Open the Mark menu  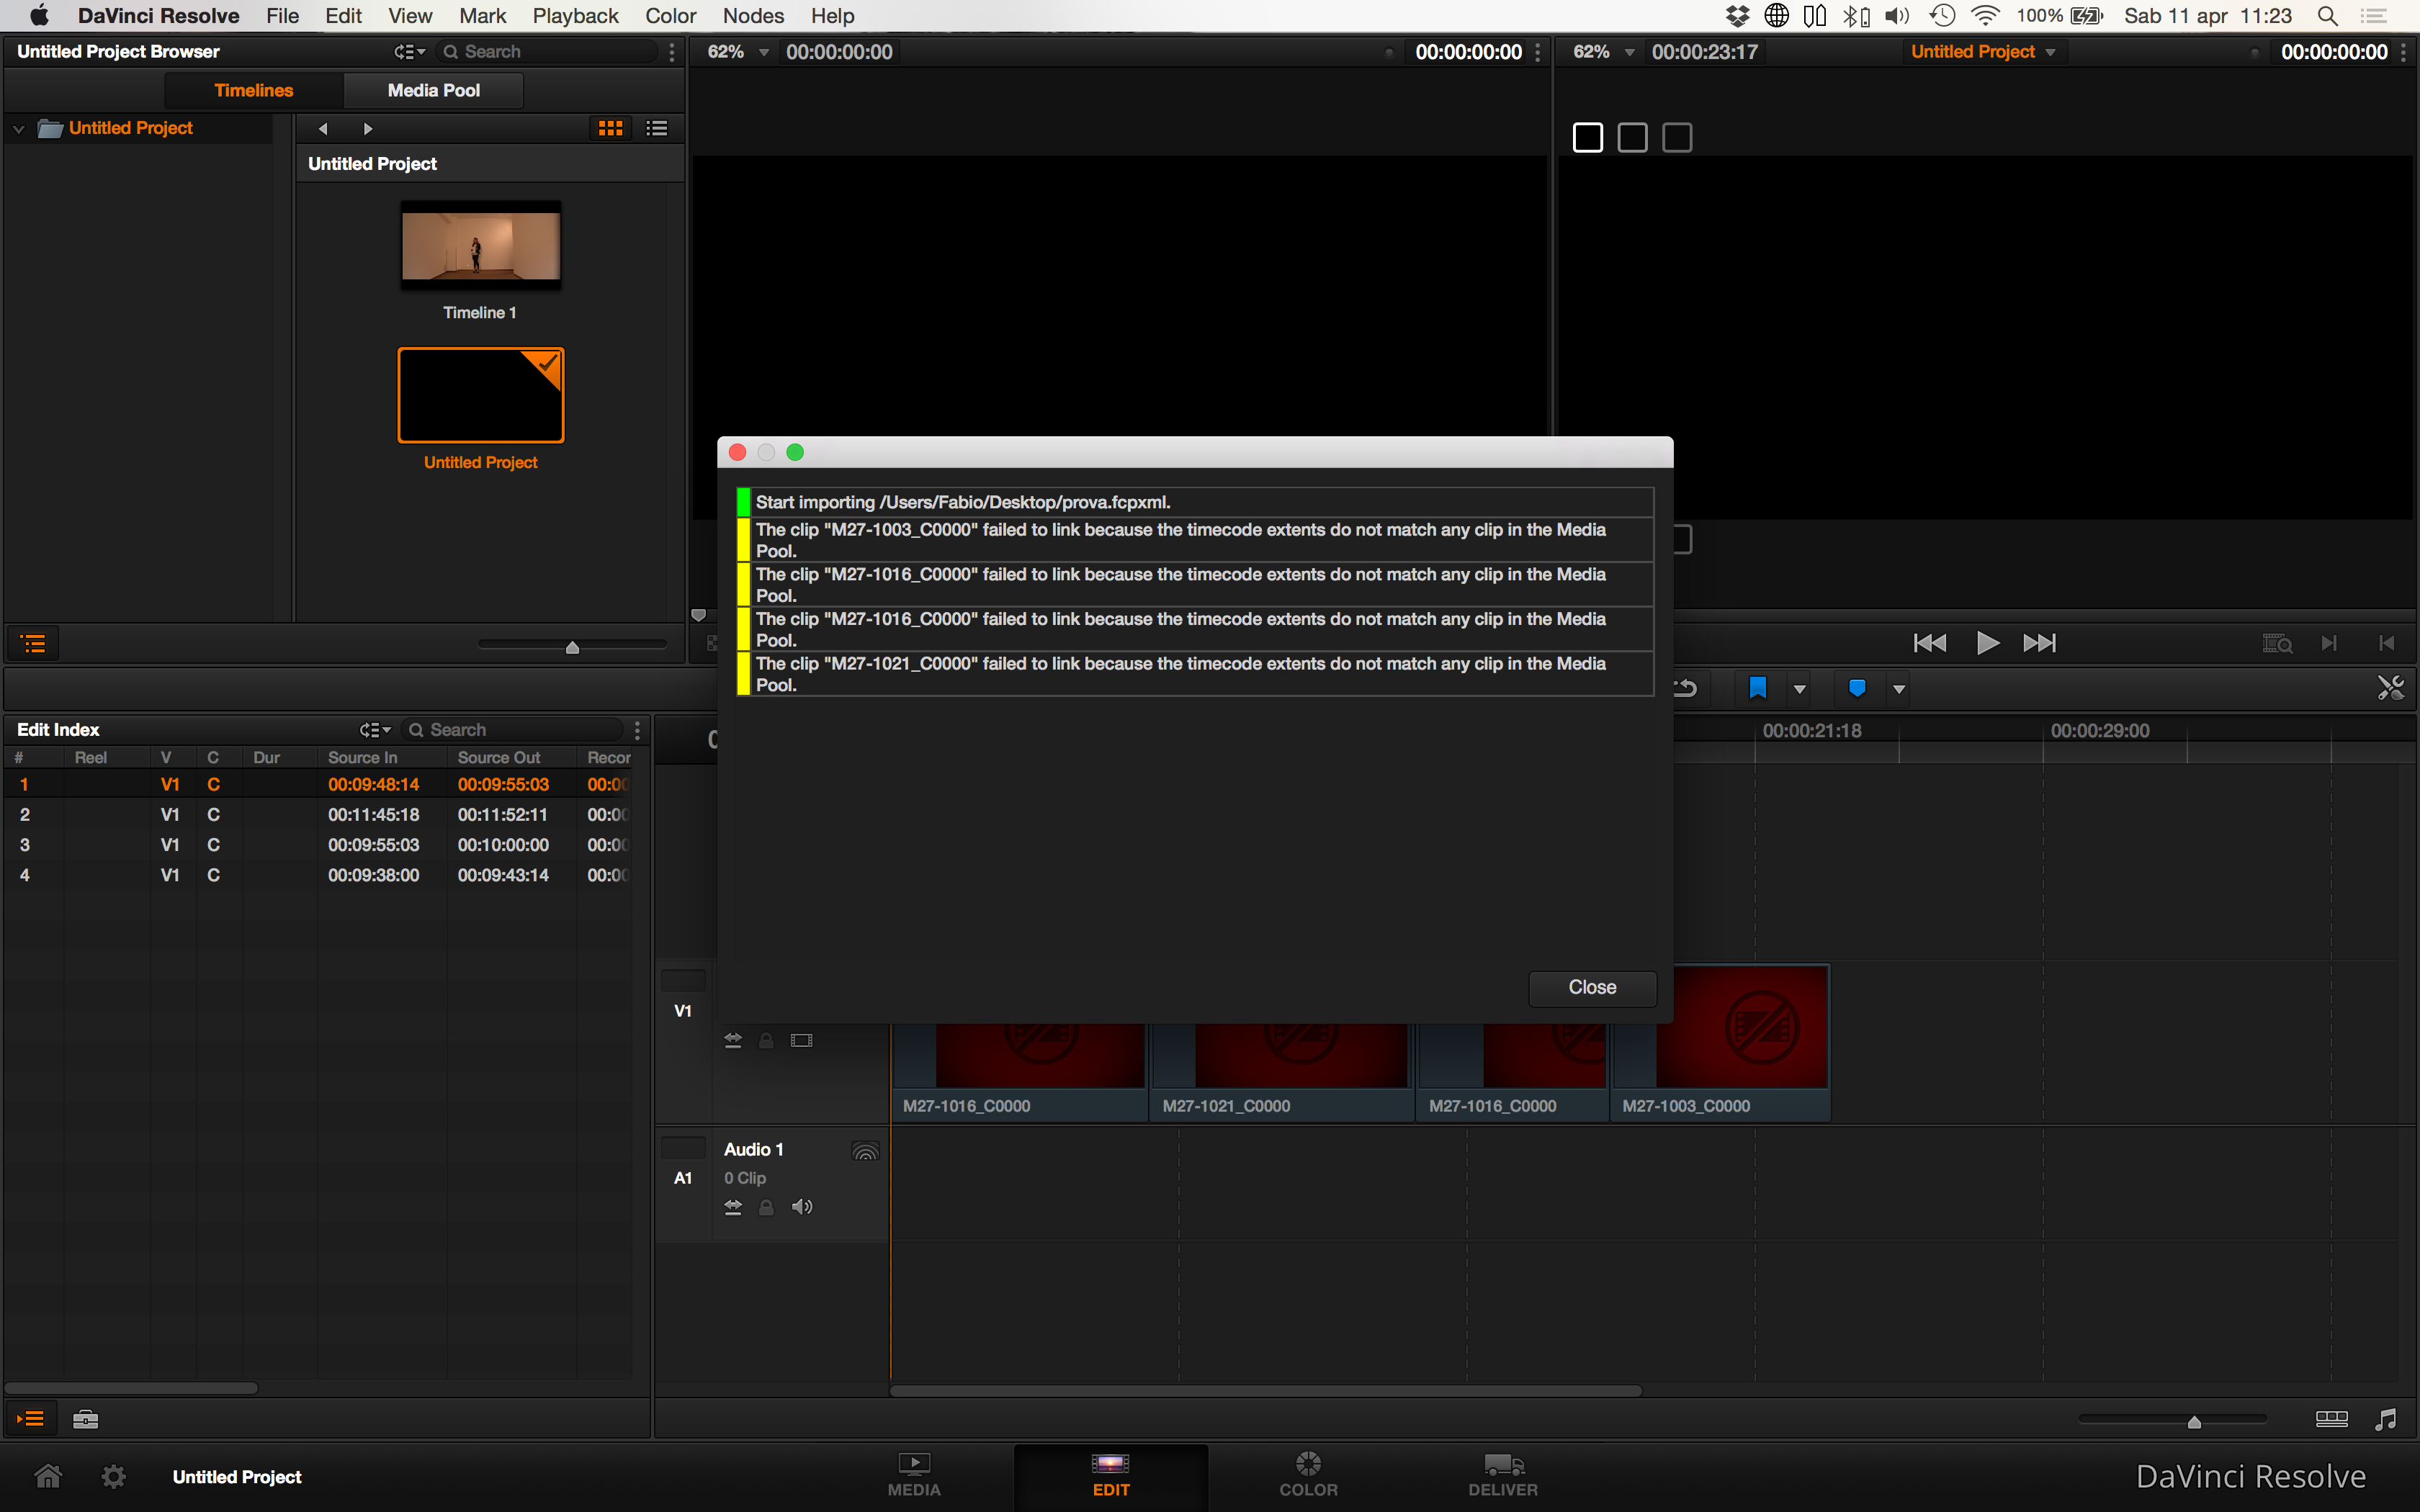coord(482,16)
